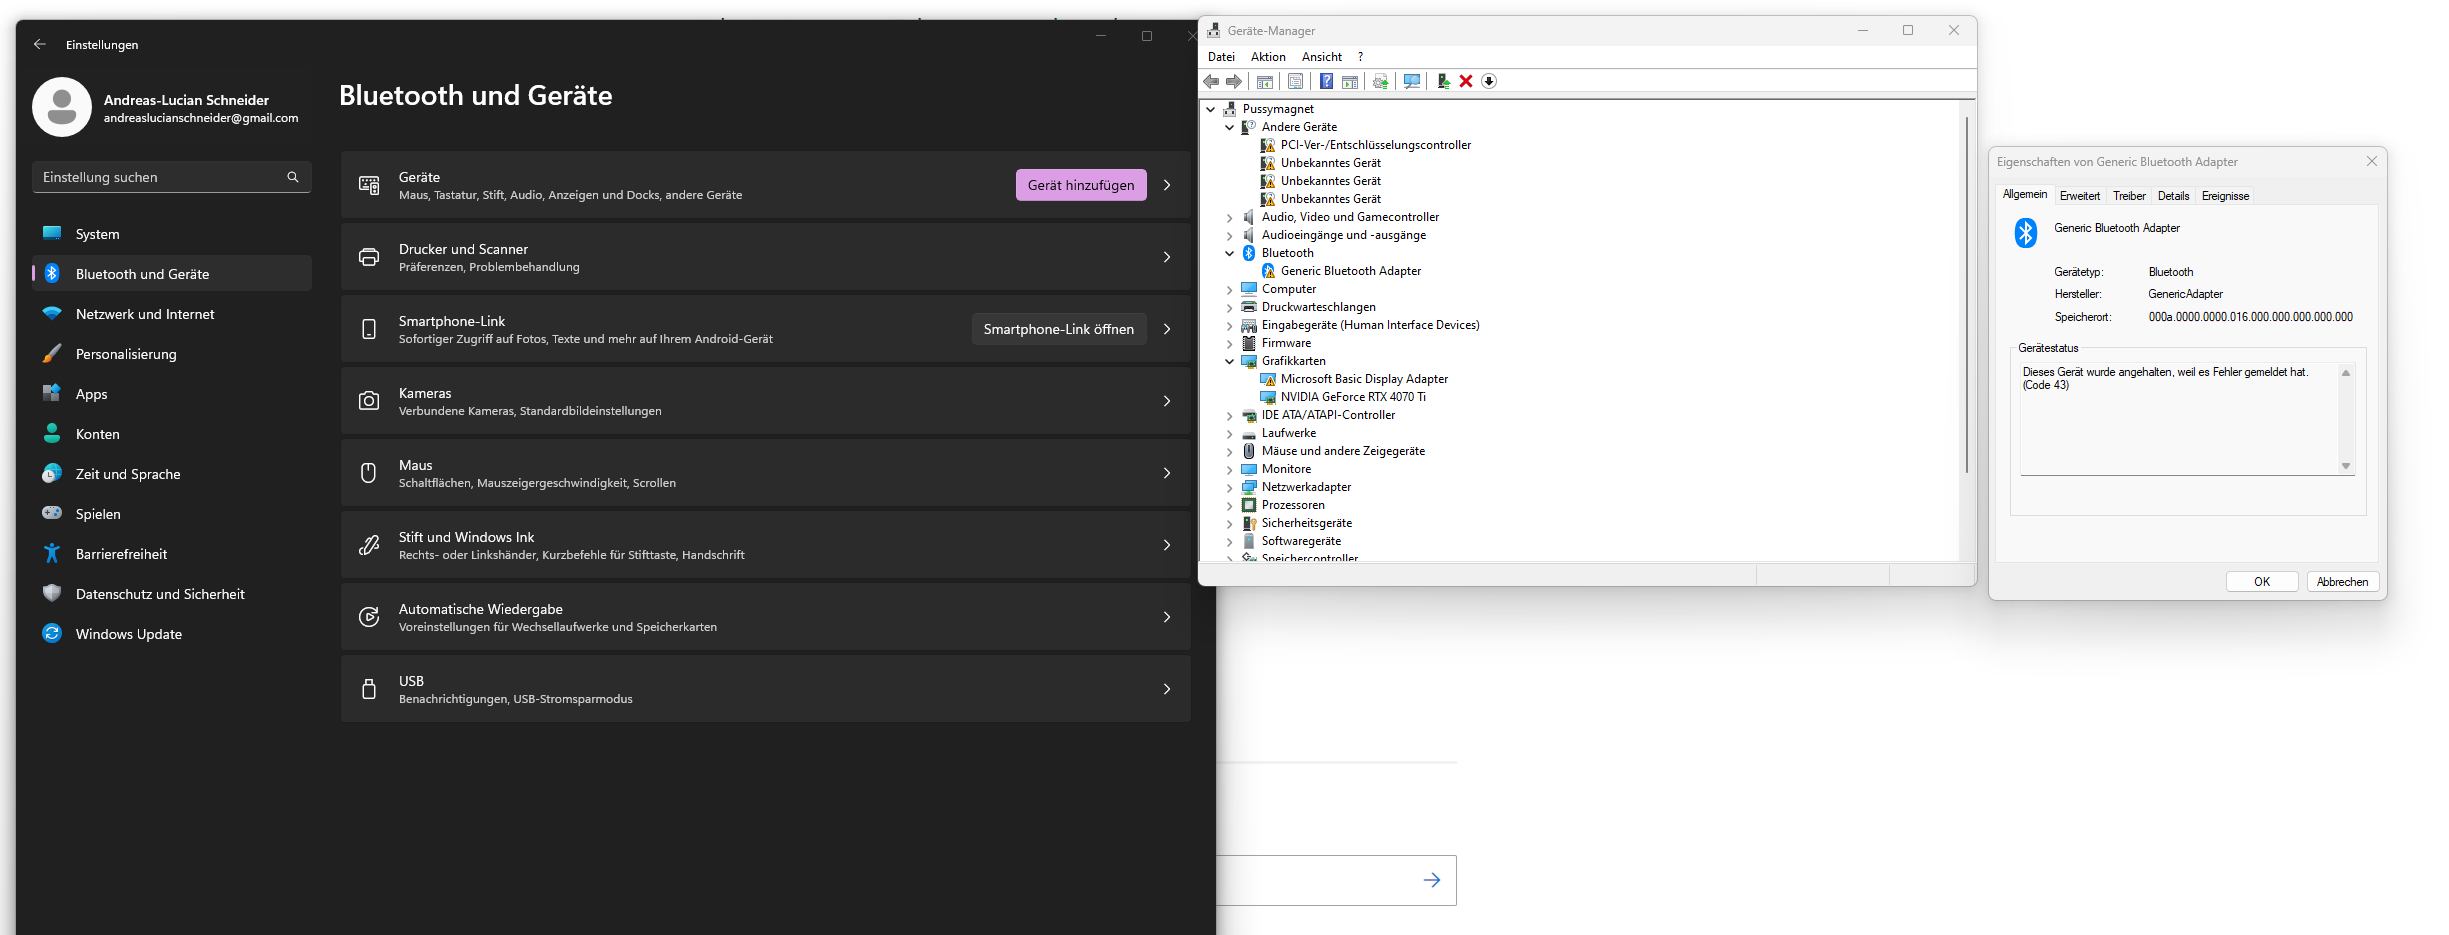
Task: Open the Aktion menu in Geräte-Manager
Action: point(1268,57)
